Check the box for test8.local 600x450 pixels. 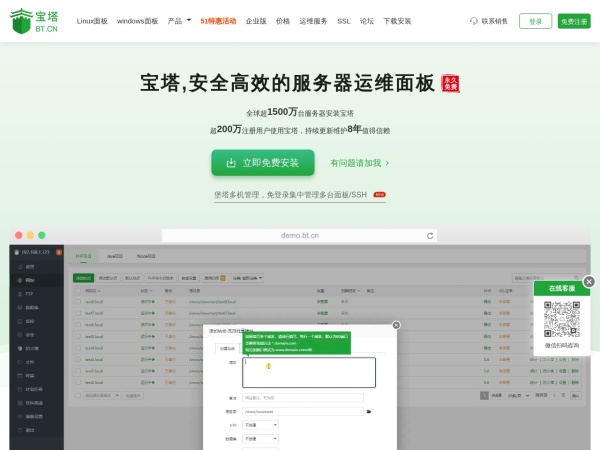[x=78, y=302]
